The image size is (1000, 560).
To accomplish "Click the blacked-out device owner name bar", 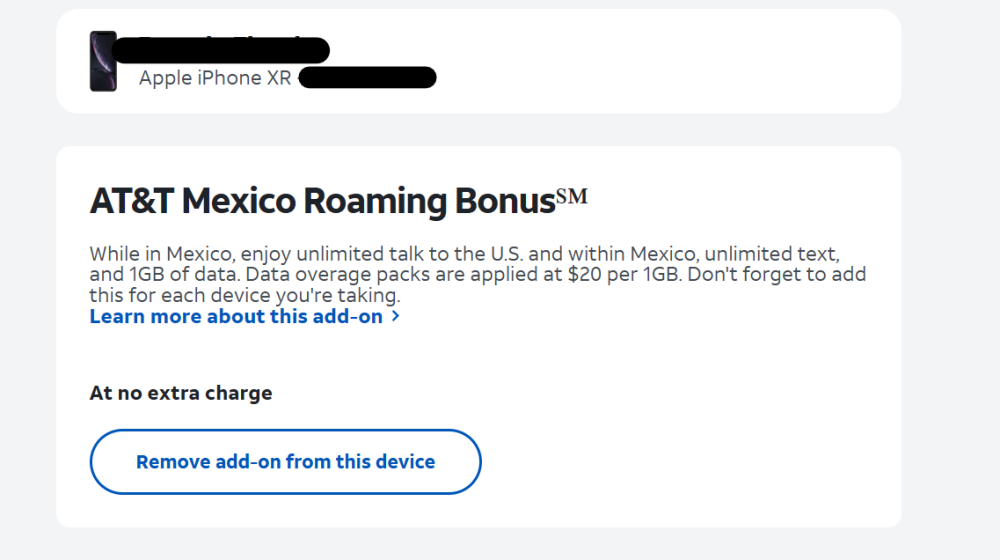I will (221, 50).
